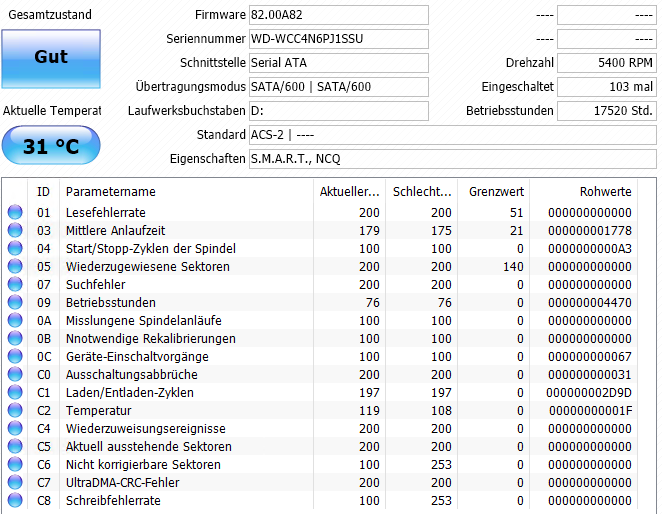Click raw value 000000000067
This screenshot has height=514, width=662.
pos(590,356)
